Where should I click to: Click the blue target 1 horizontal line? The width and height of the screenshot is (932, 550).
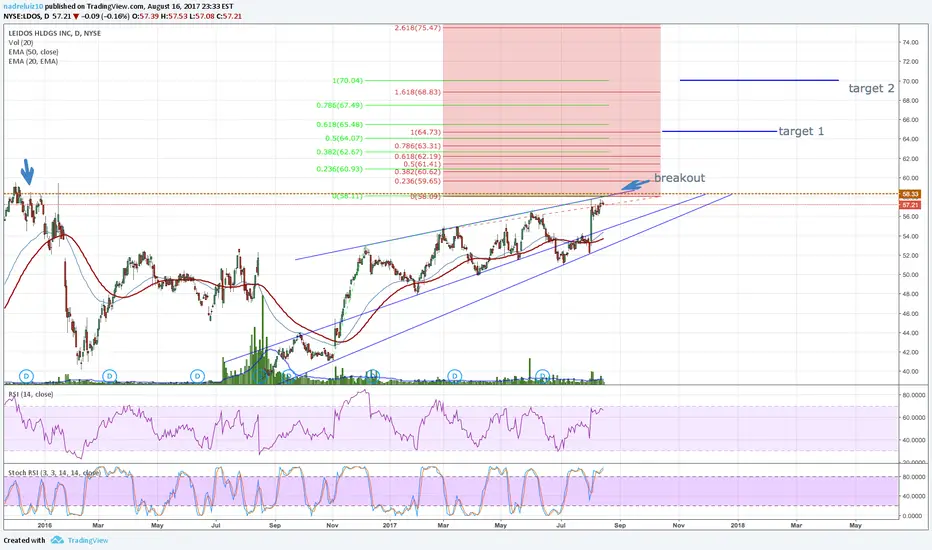(x=719, y=131)
